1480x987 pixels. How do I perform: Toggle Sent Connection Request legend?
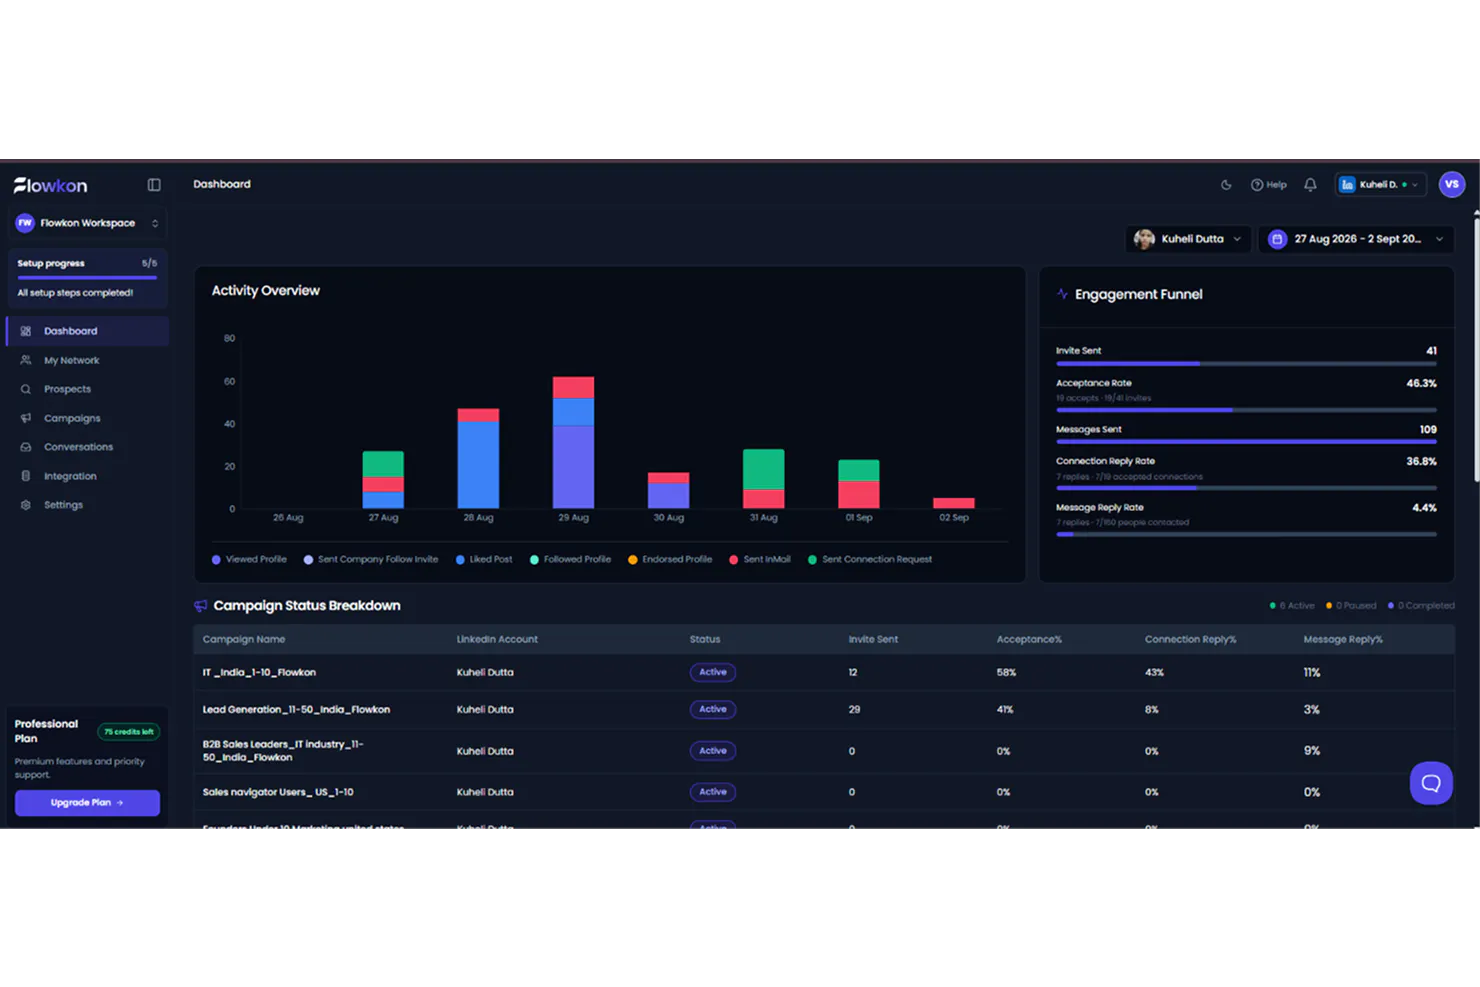pyautogui.click(x=870, y=560)
